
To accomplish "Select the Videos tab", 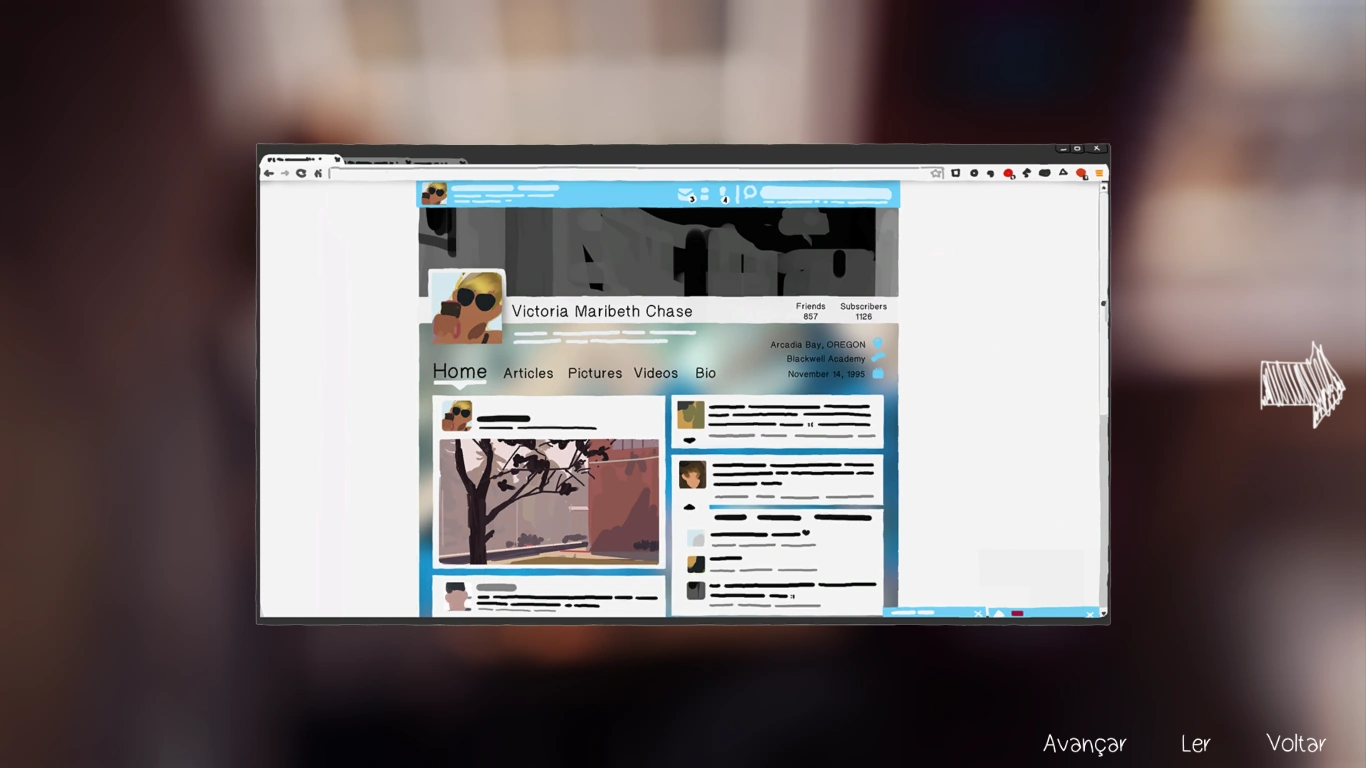I will (x=656, y=373).
